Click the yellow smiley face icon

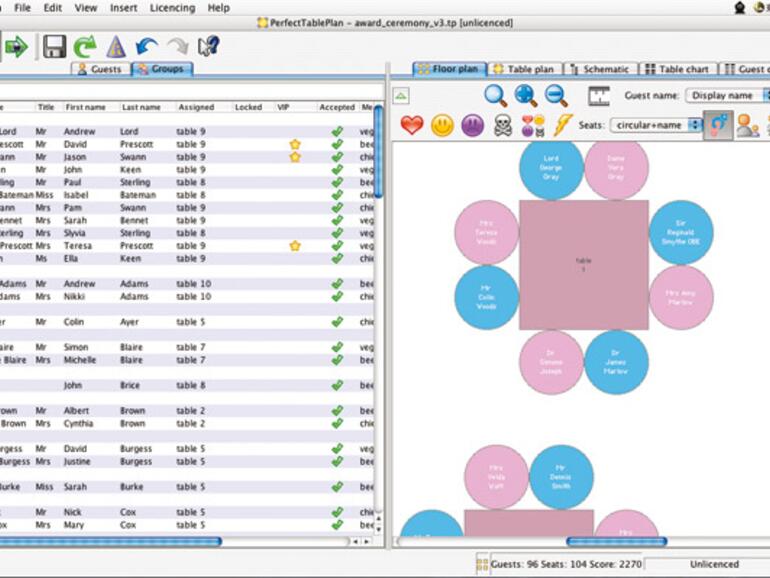442,125
